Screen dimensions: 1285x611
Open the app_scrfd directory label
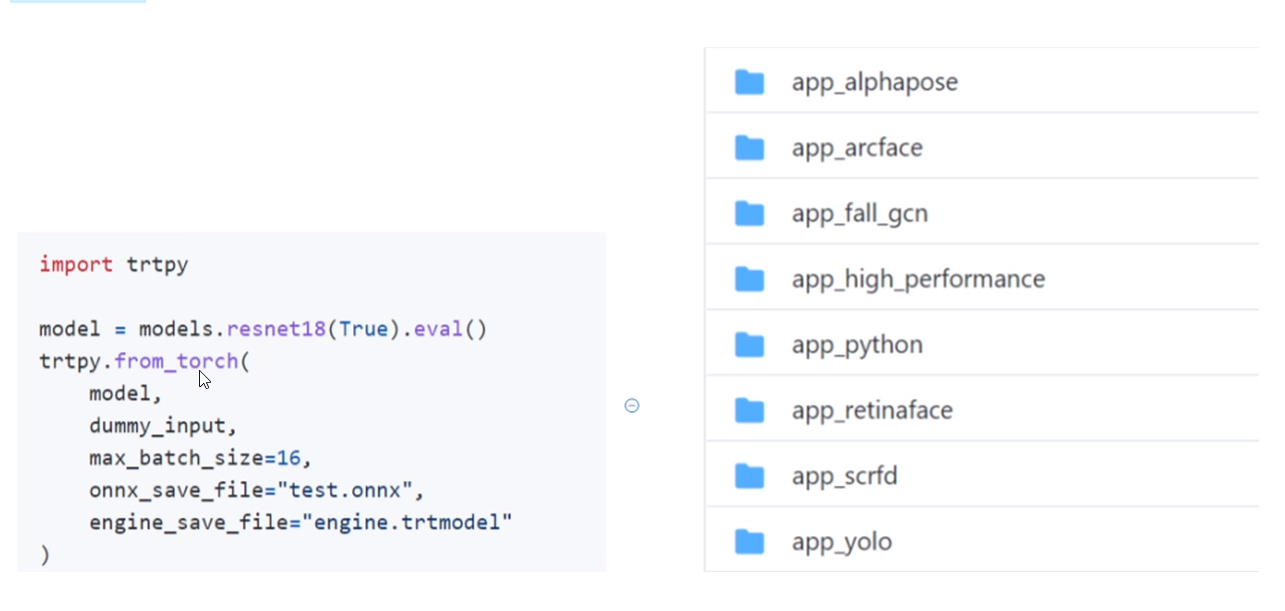pyautogui.click(x=844, y=476)
